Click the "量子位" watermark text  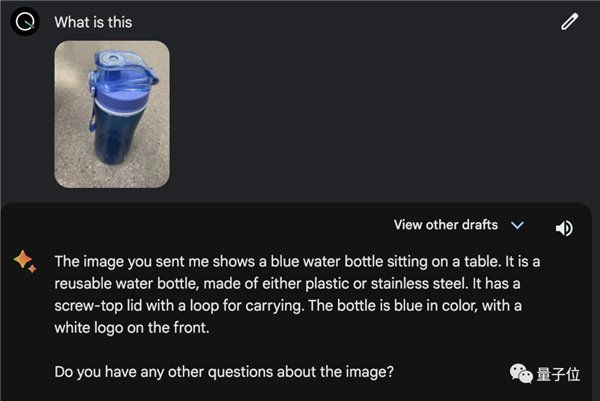click(x=560, y=373)
